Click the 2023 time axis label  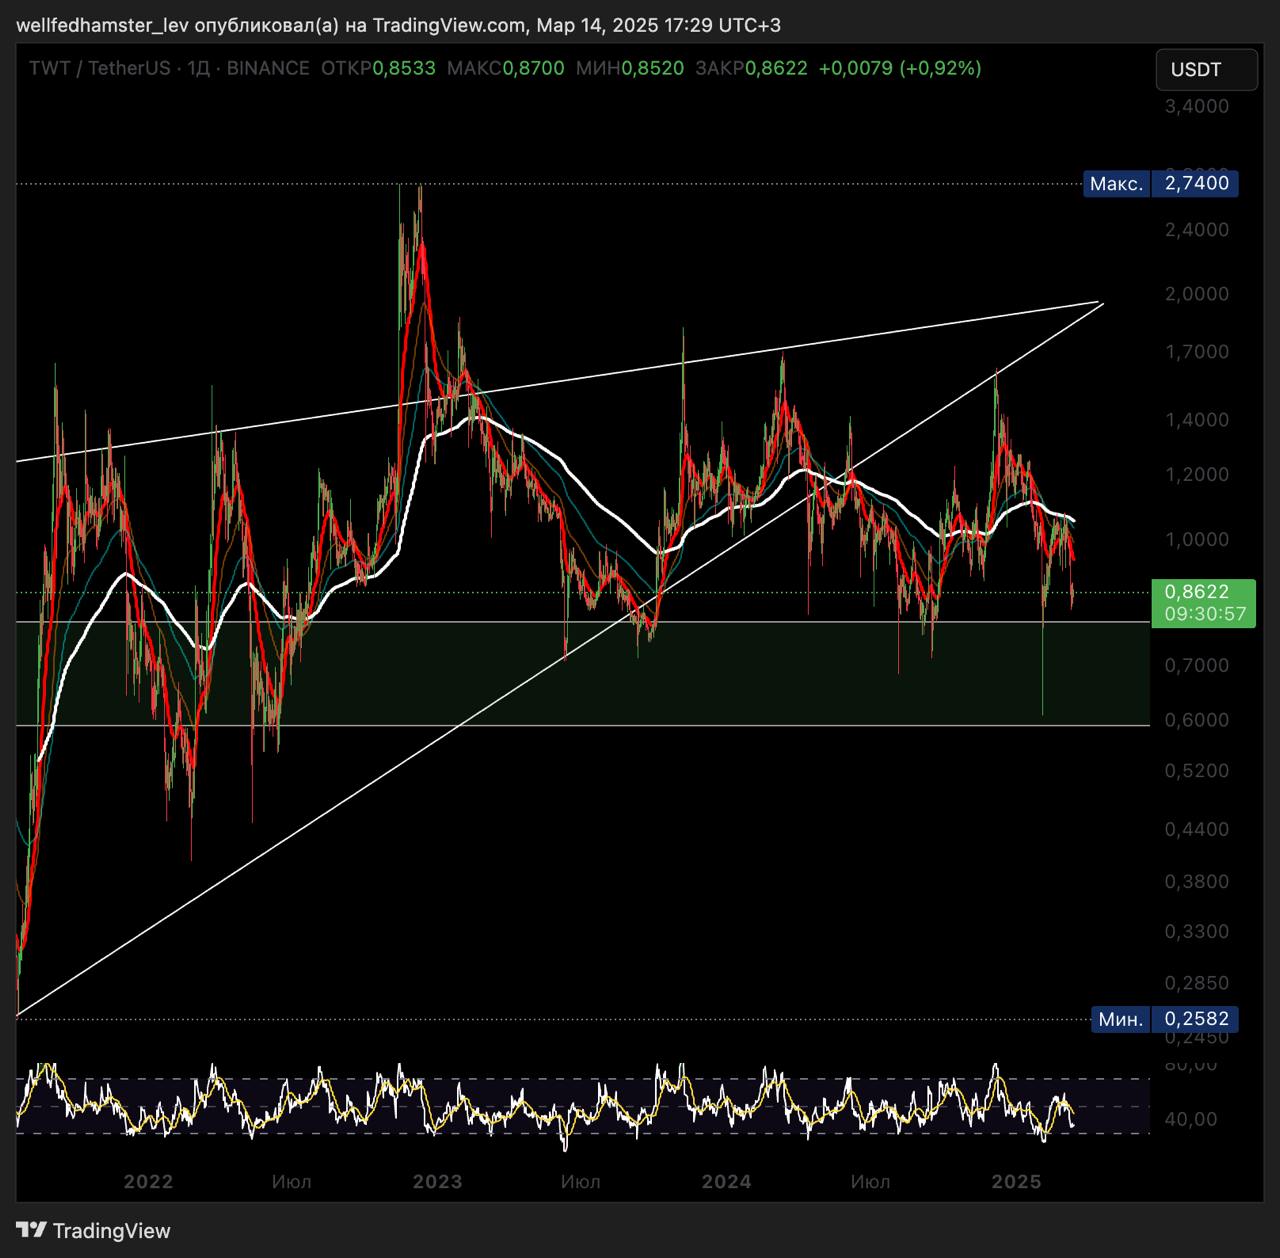pos(437,1182)
